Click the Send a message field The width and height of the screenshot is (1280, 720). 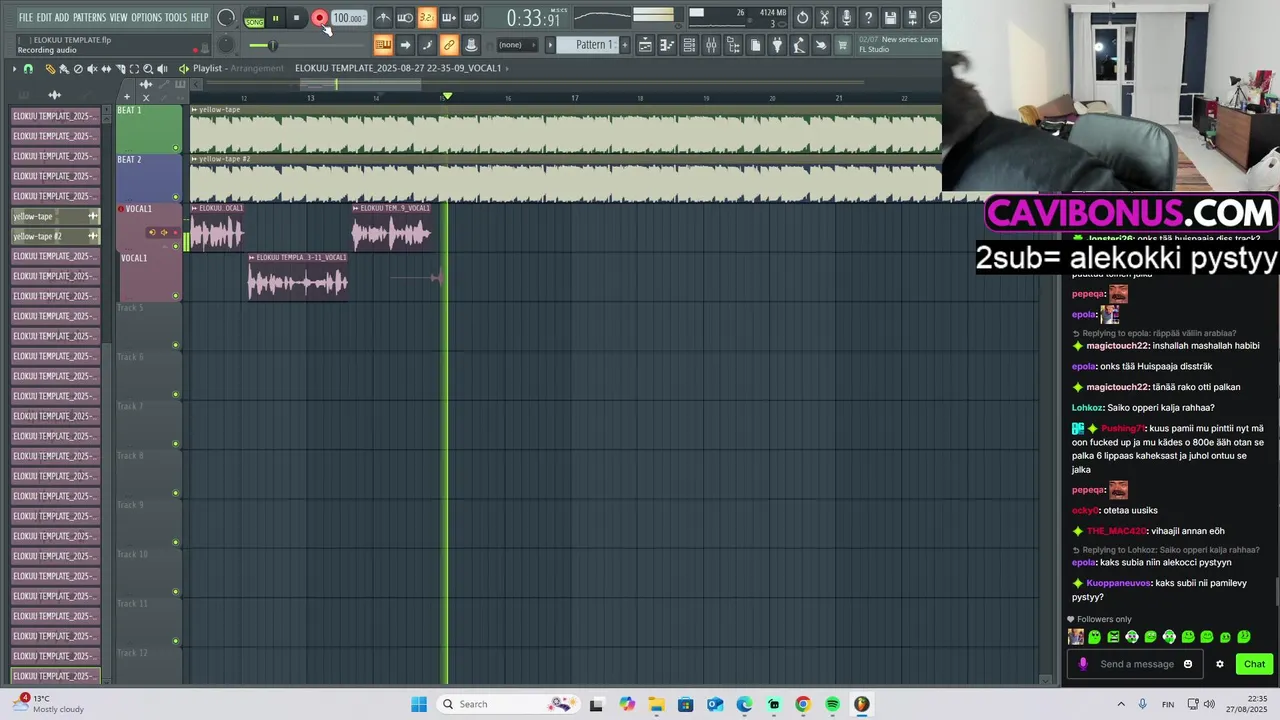[x=1136, y=664]
